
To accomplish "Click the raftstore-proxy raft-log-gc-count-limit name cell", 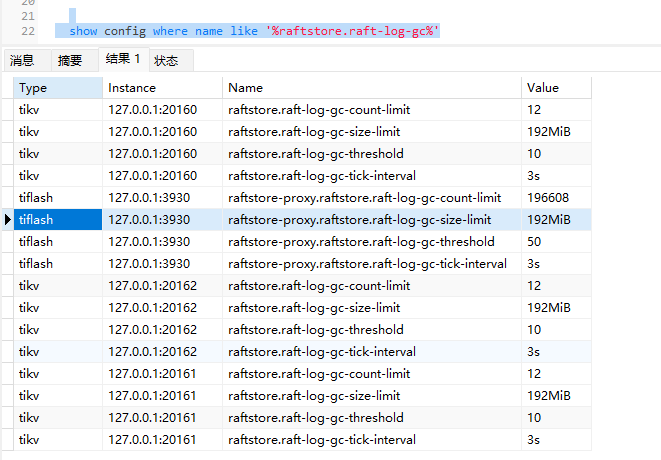I will [x=364, y=198].
